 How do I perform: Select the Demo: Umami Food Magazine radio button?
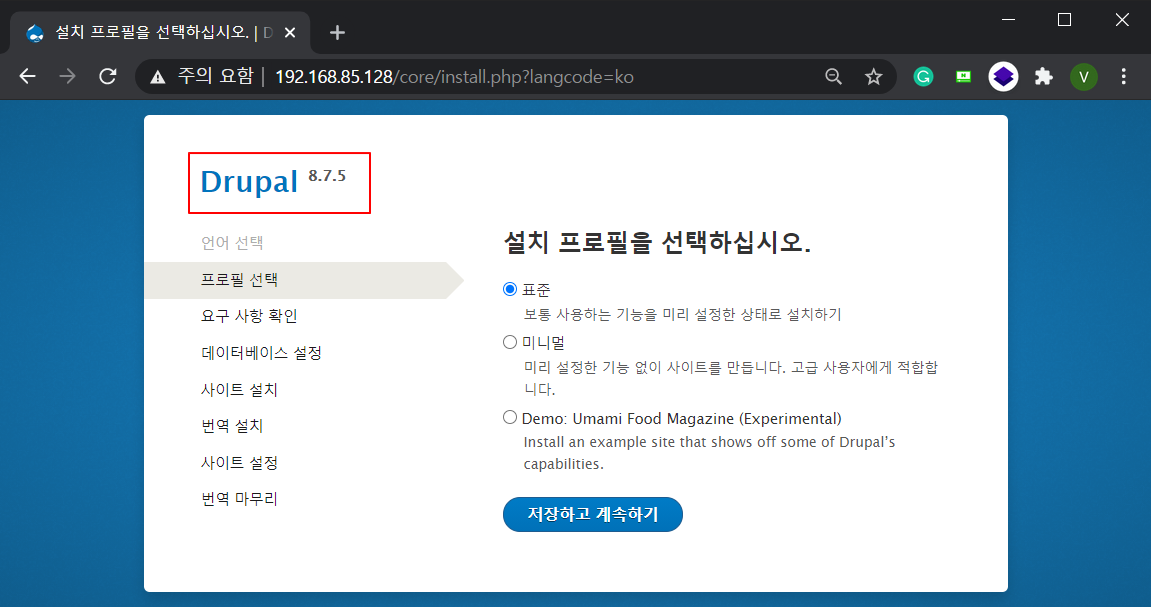click(509, 418)
